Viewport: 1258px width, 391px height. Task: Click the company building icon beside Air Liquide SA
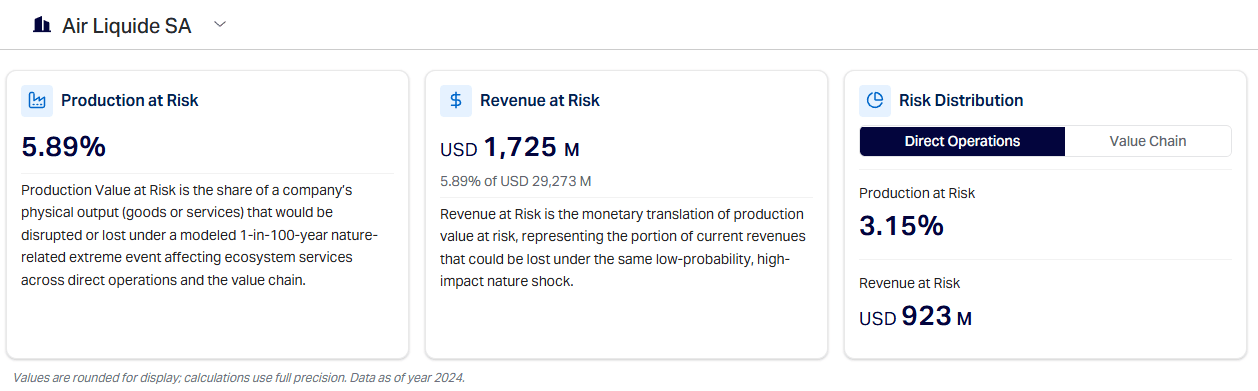pos(42,26)
